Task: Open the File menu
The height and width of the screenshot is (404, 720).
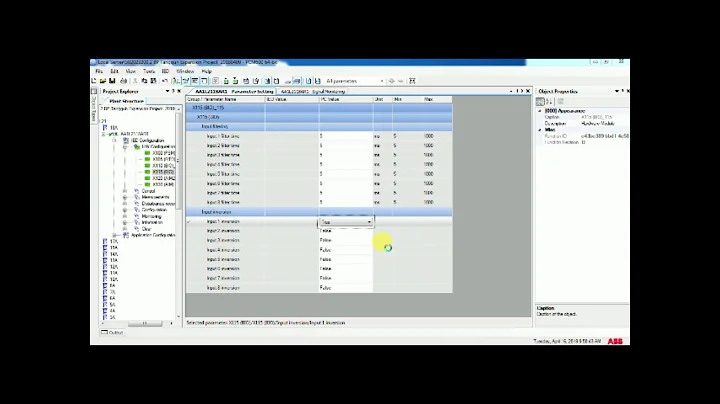Action: click(x=99, y=72)
